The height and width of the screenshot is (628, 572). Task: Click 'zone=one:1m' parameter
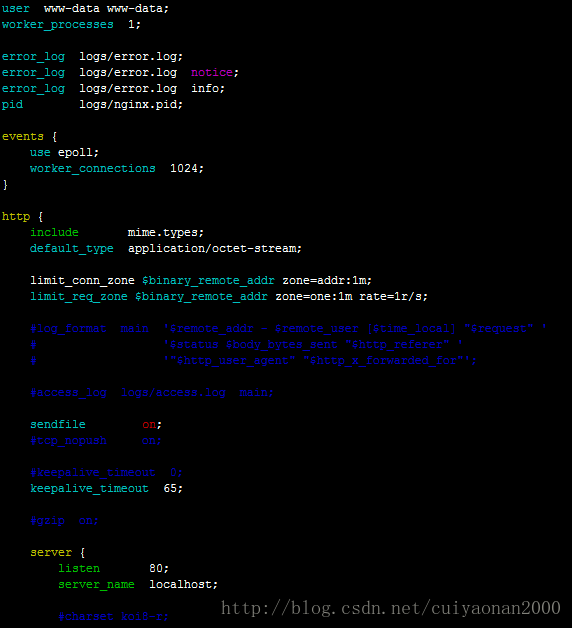[x=314, y=297]
